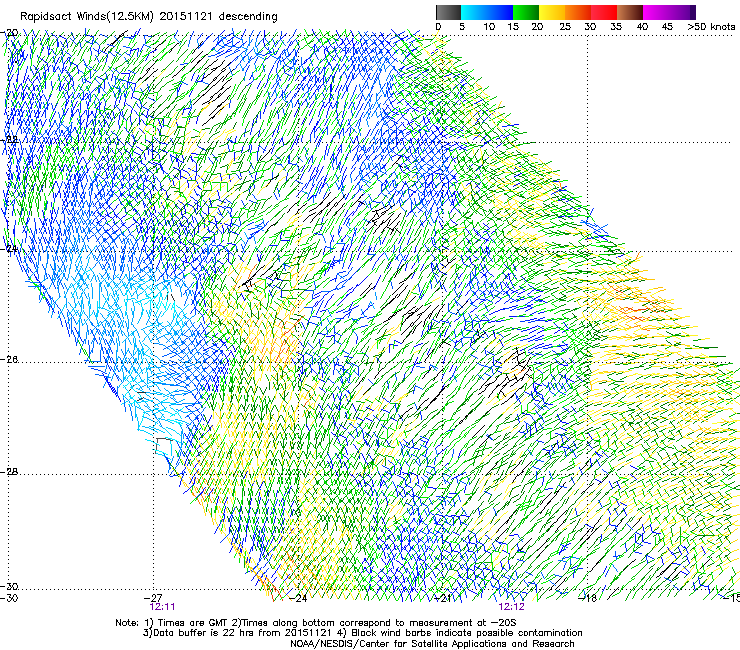Click the dark purple >50 knots swatch

pyautogui.click(x=692, y=12)
